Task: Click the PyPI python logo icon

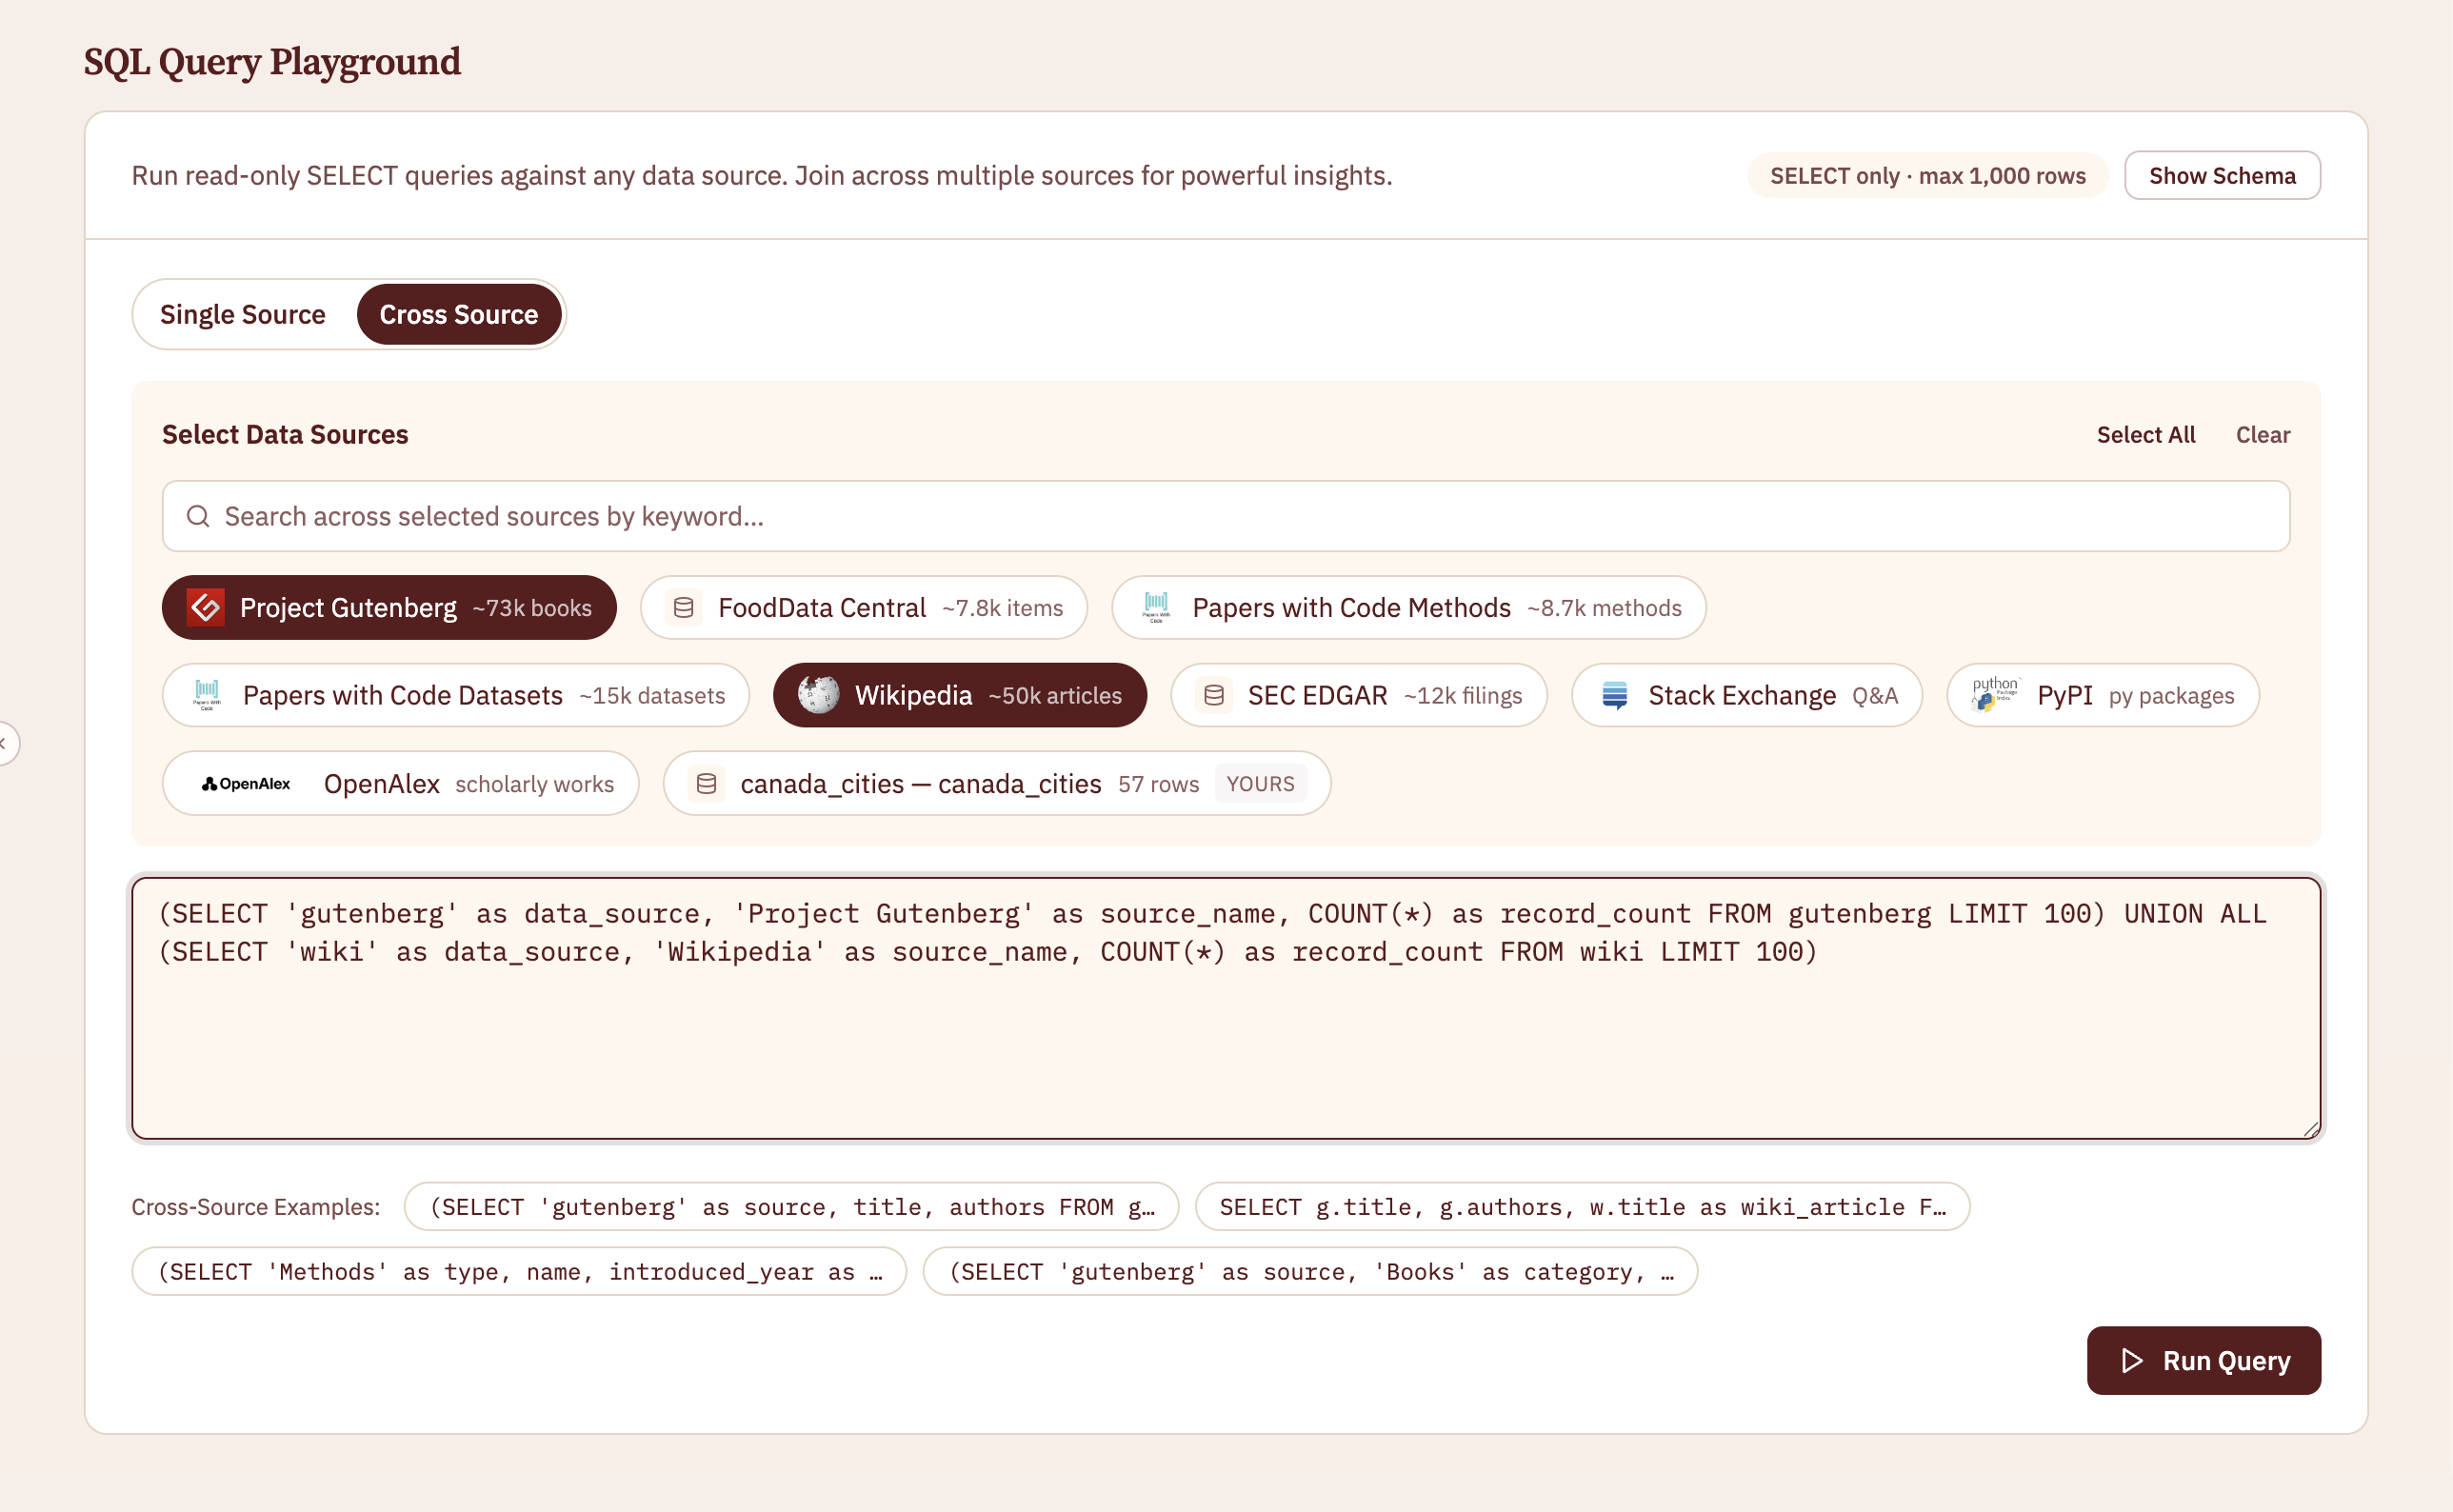Action: pos(1995,695)
